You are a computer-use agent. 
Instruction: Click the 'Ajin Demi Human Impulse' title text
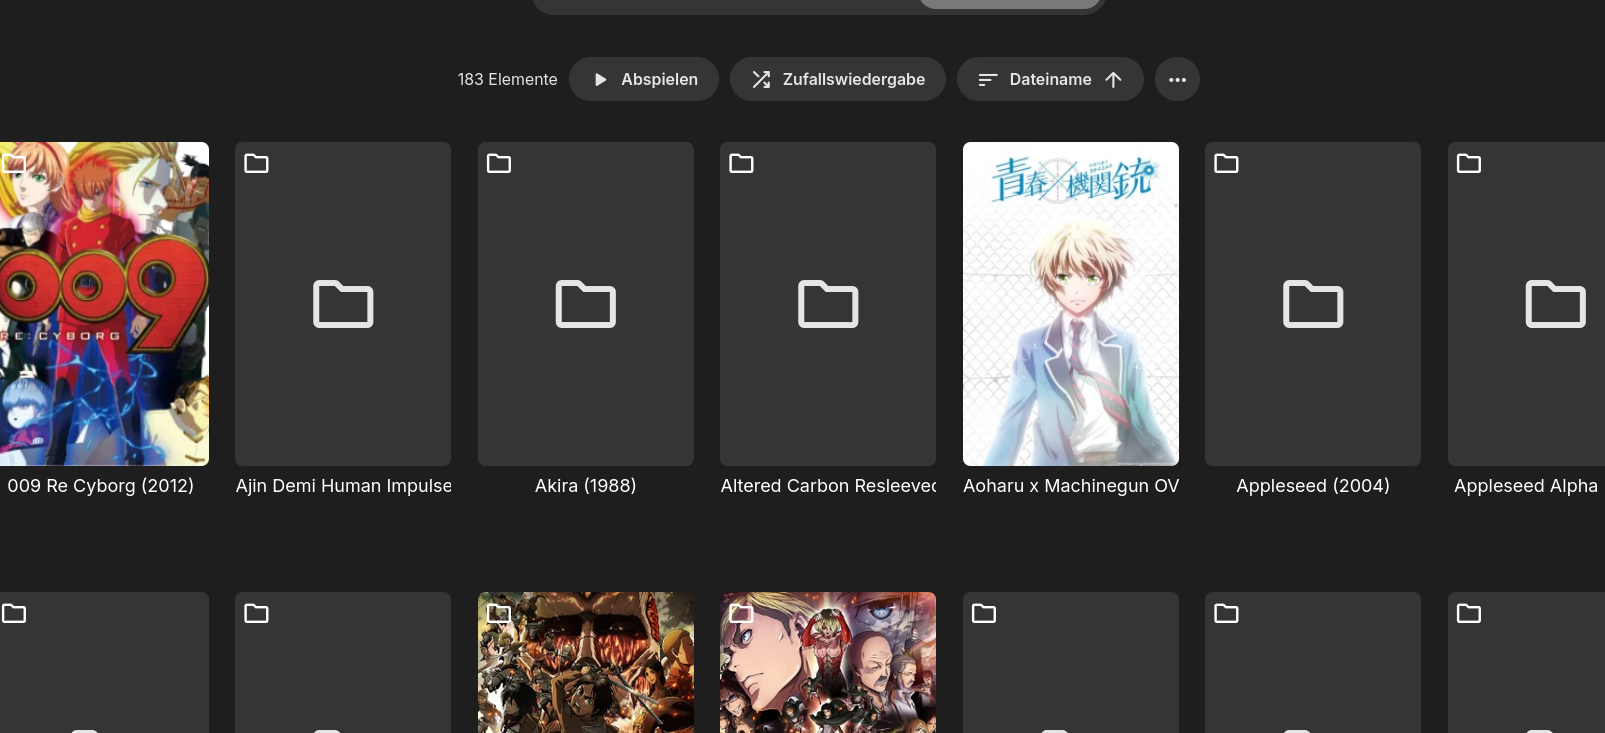click(x=343, y=486)
